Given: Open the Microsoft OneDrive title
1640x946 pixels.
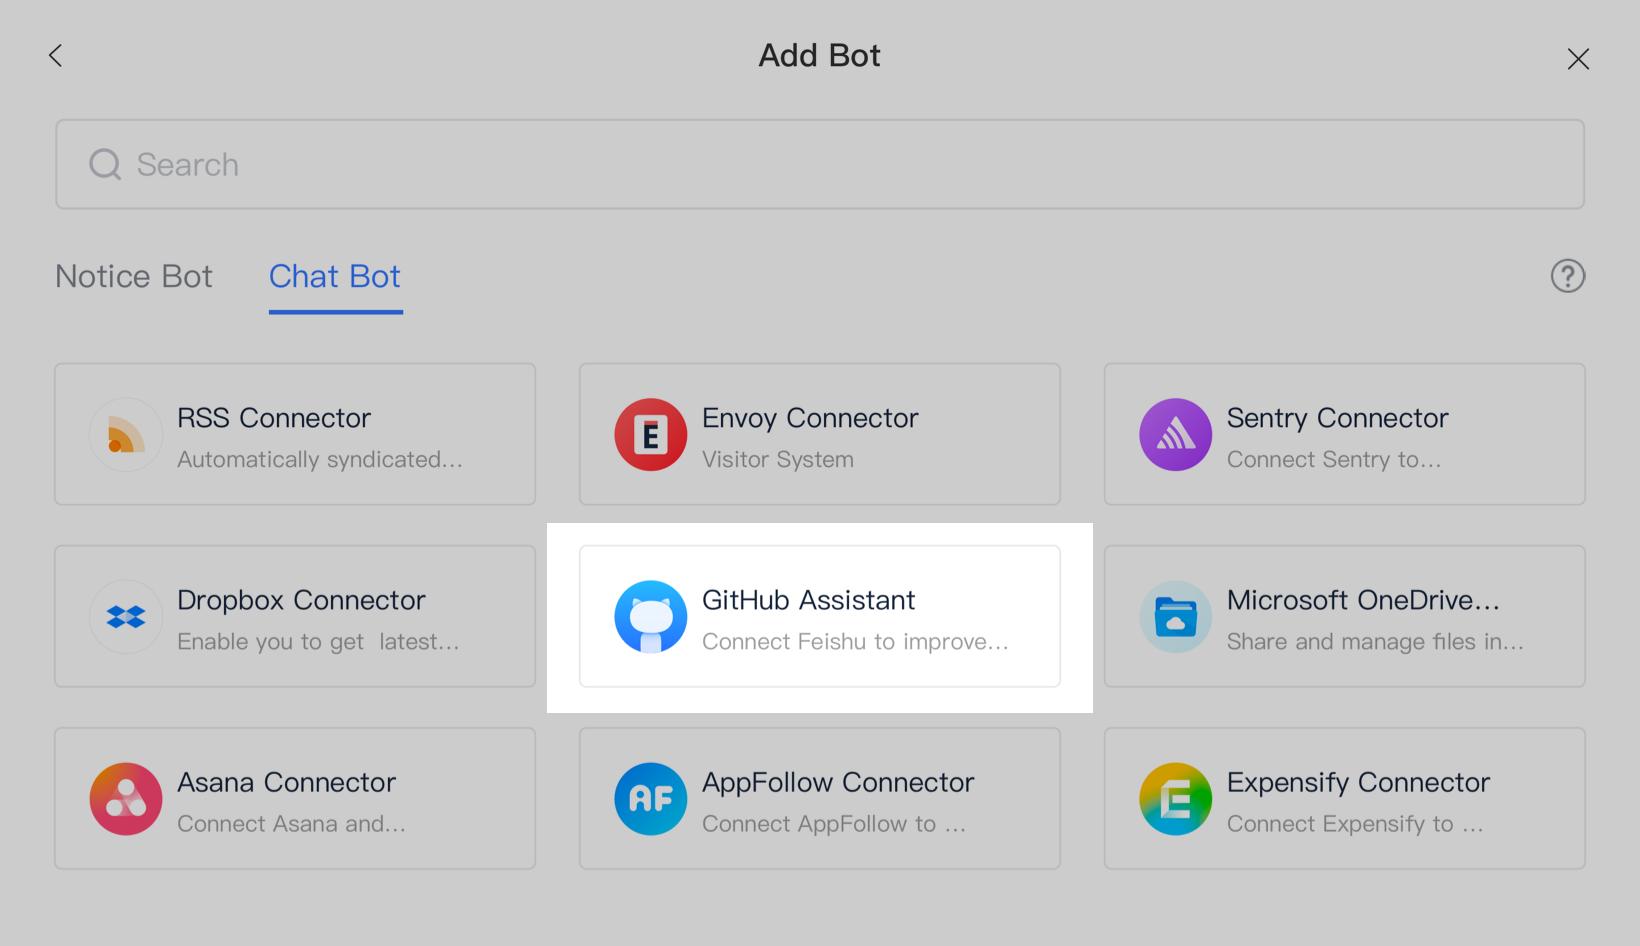Looking at the screenshot, I should click(x=1363, y=600).
